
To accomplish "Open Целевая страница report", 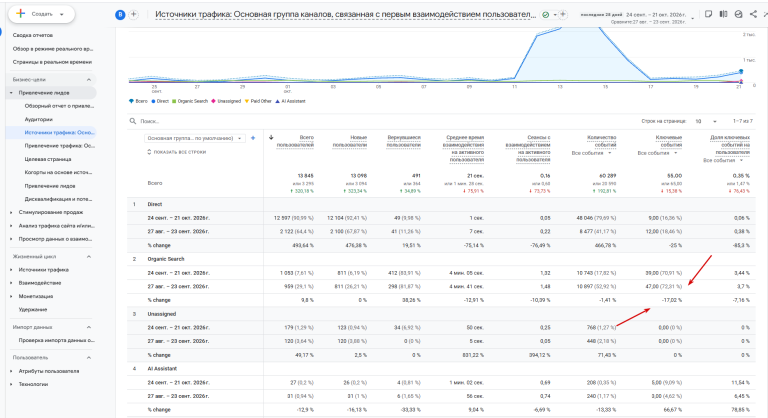I will point(48,159).
